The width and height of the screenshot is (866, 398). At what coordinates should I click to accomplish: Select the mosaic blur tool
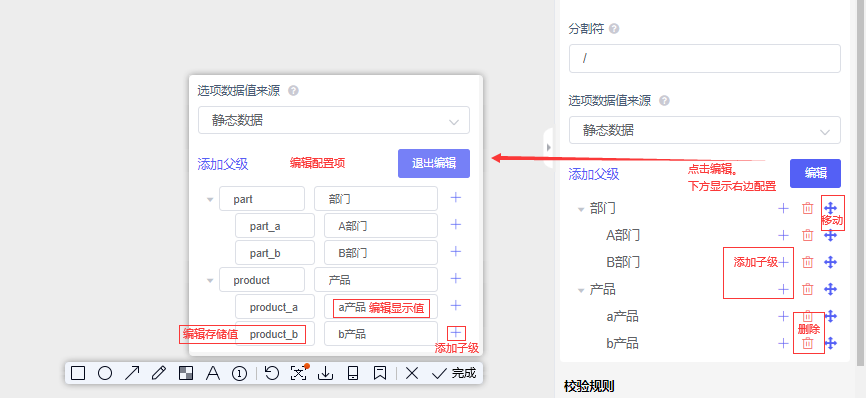pos(186,374)
